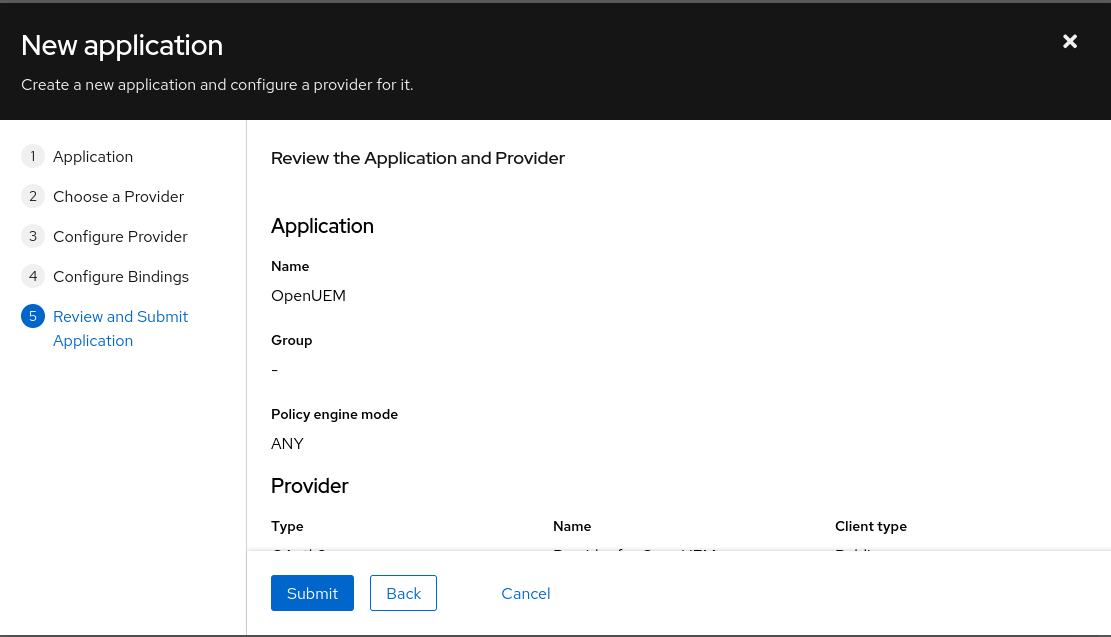The image size is (1111, 637).
Task: Open the Choose a Provider step
Action: pyautogui.click(x=118, y=197)
